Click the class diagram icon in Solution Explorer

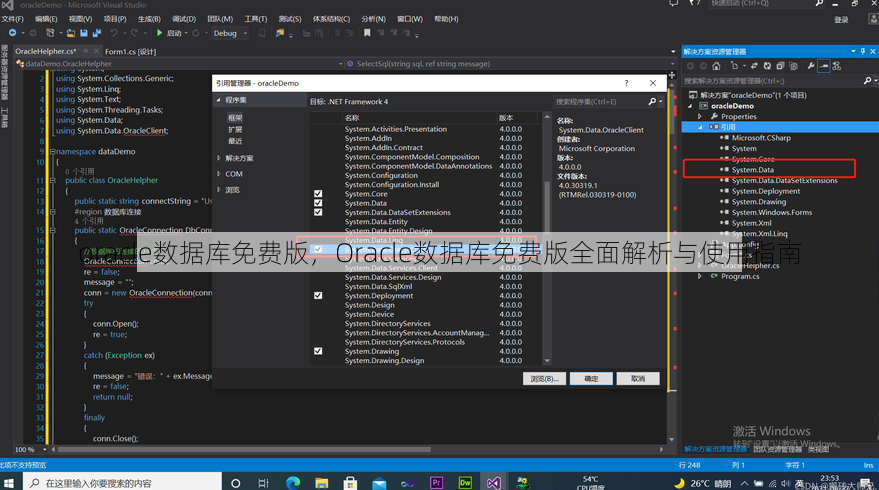[837, 66]
